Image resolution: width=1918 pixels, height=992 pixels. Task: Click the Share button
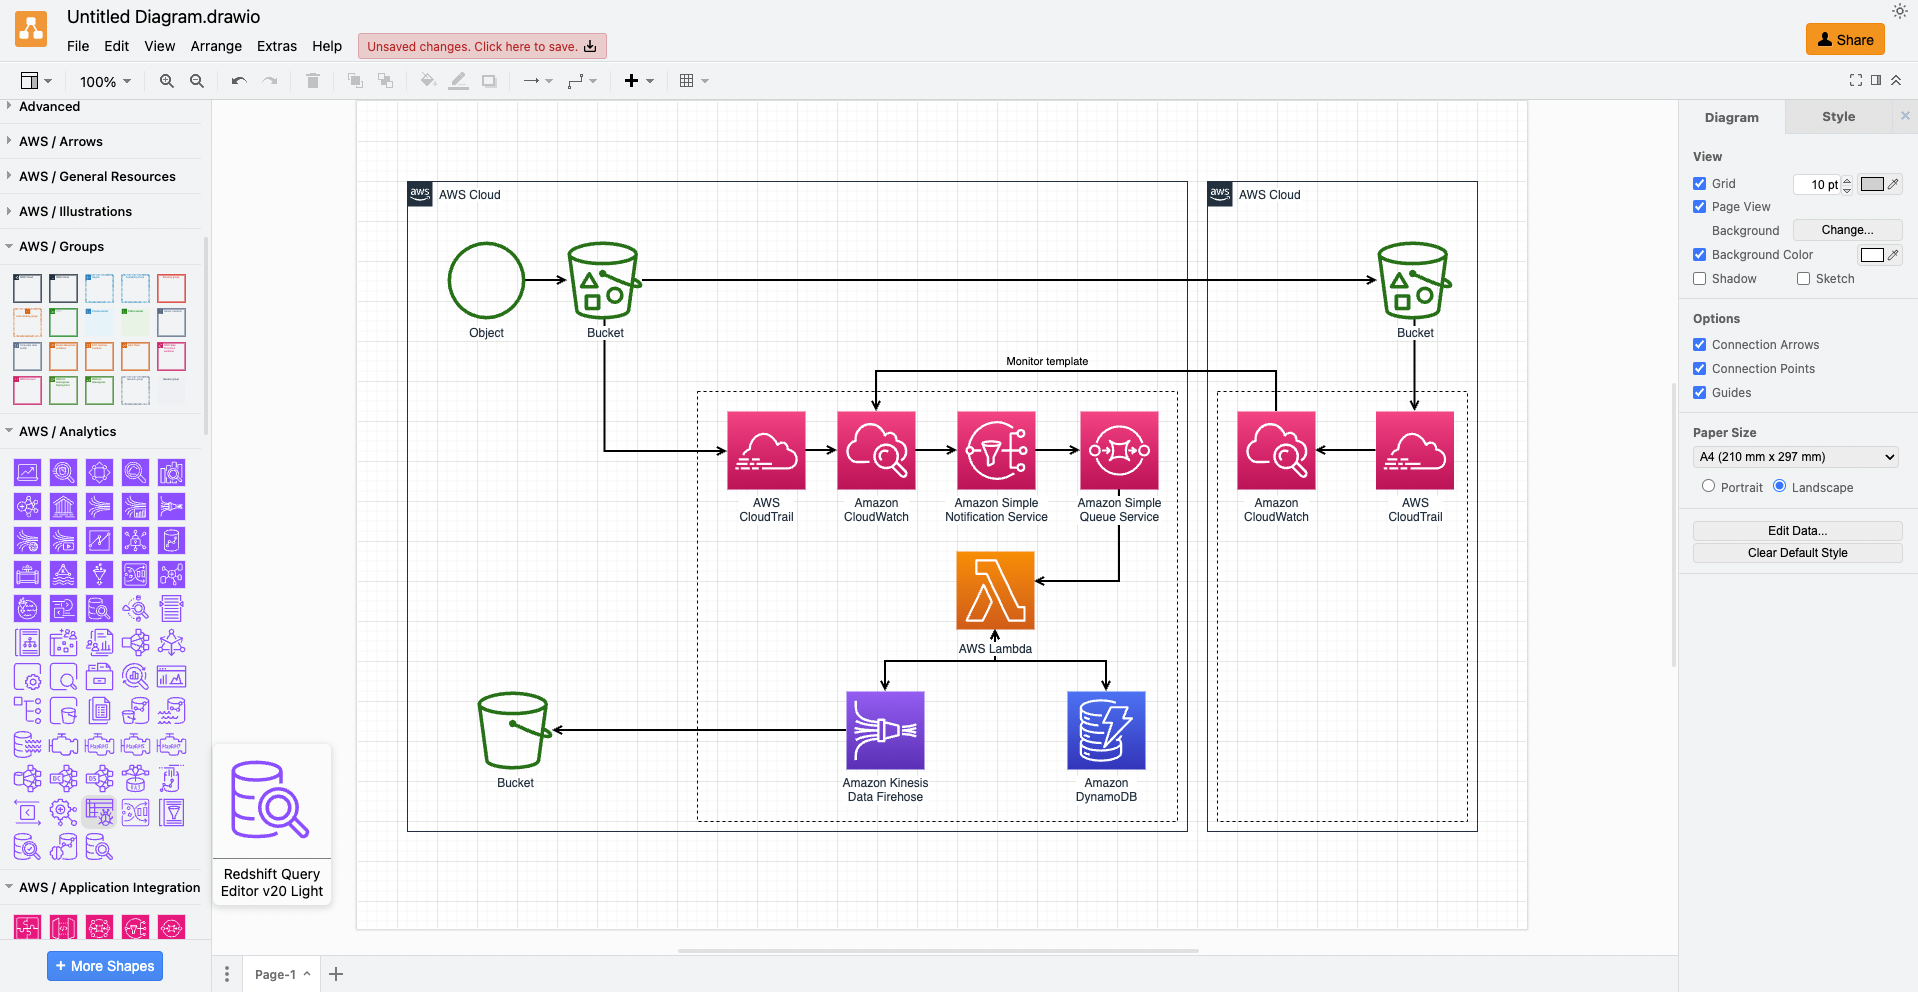[x=1845, y=39]
